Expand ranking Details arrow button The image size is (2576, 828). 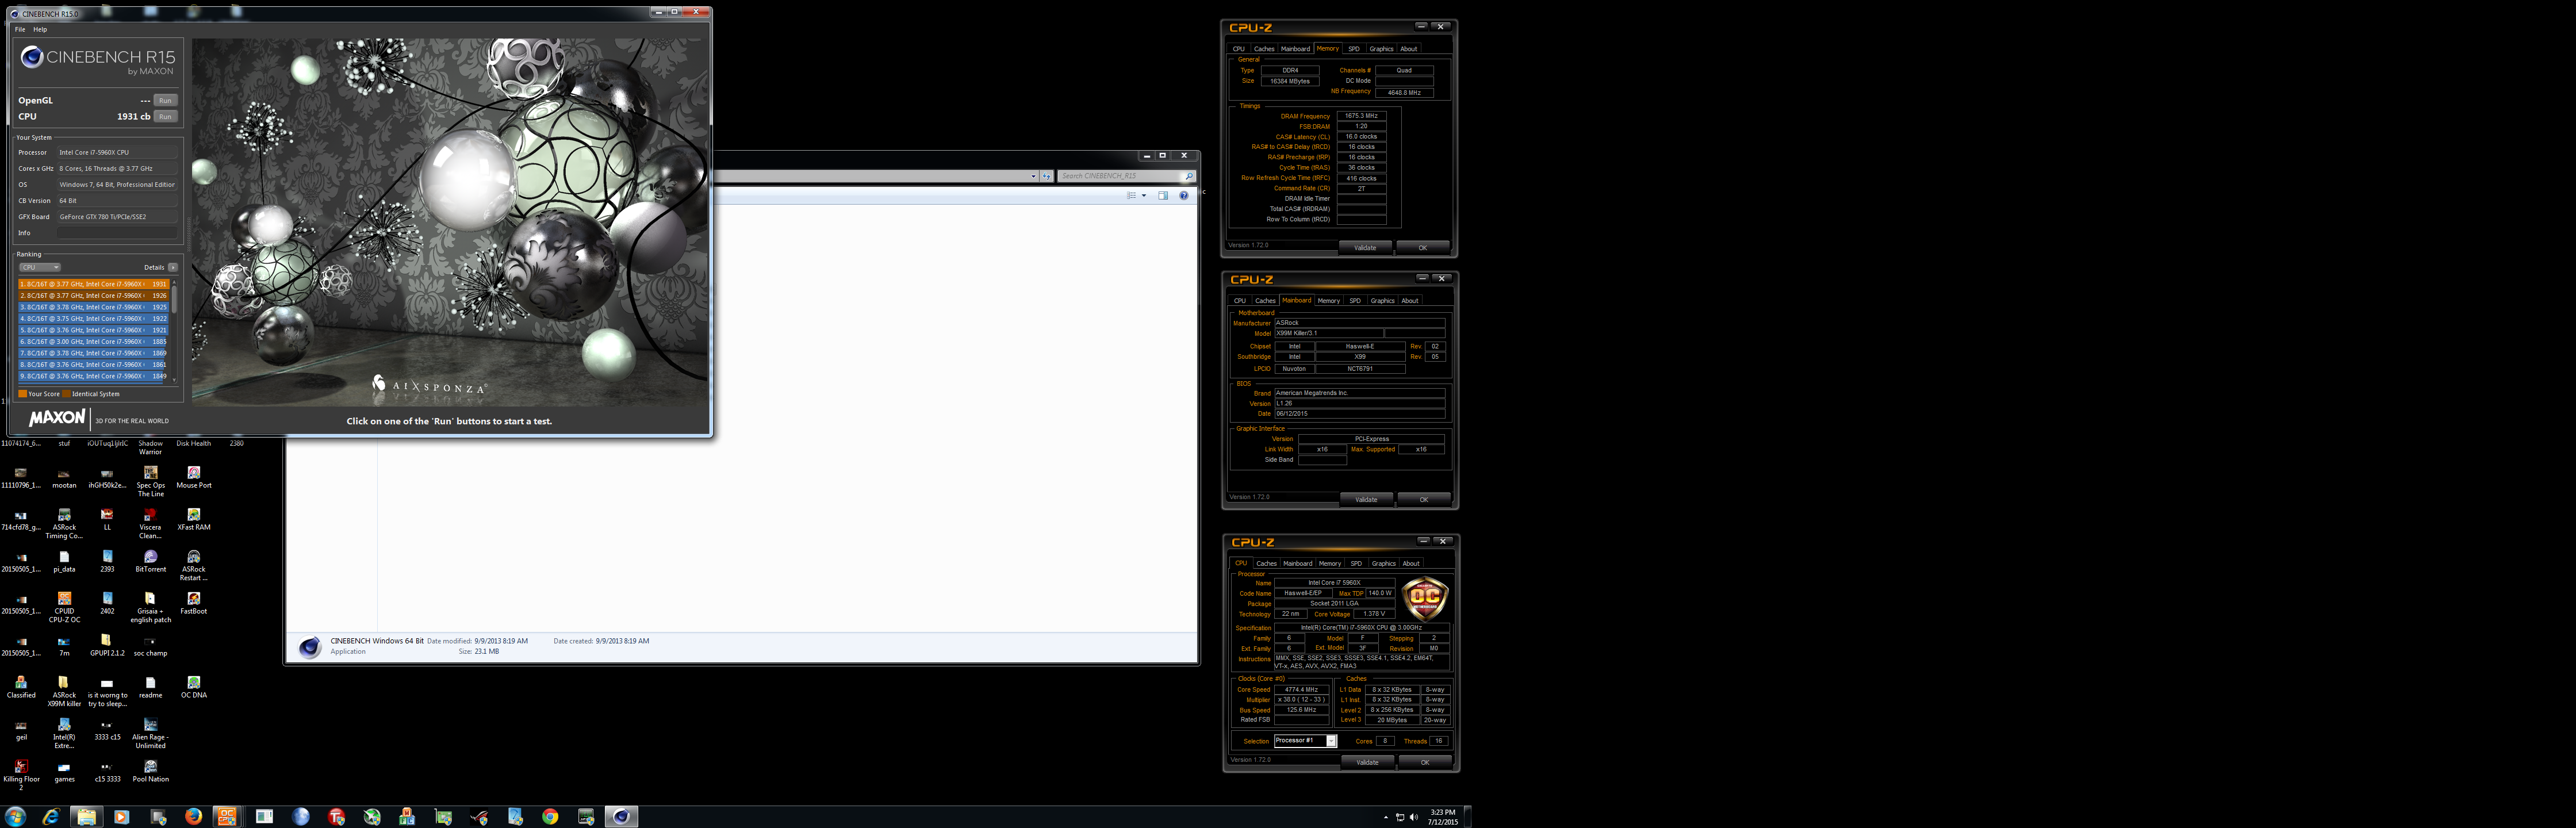point(173,267)
